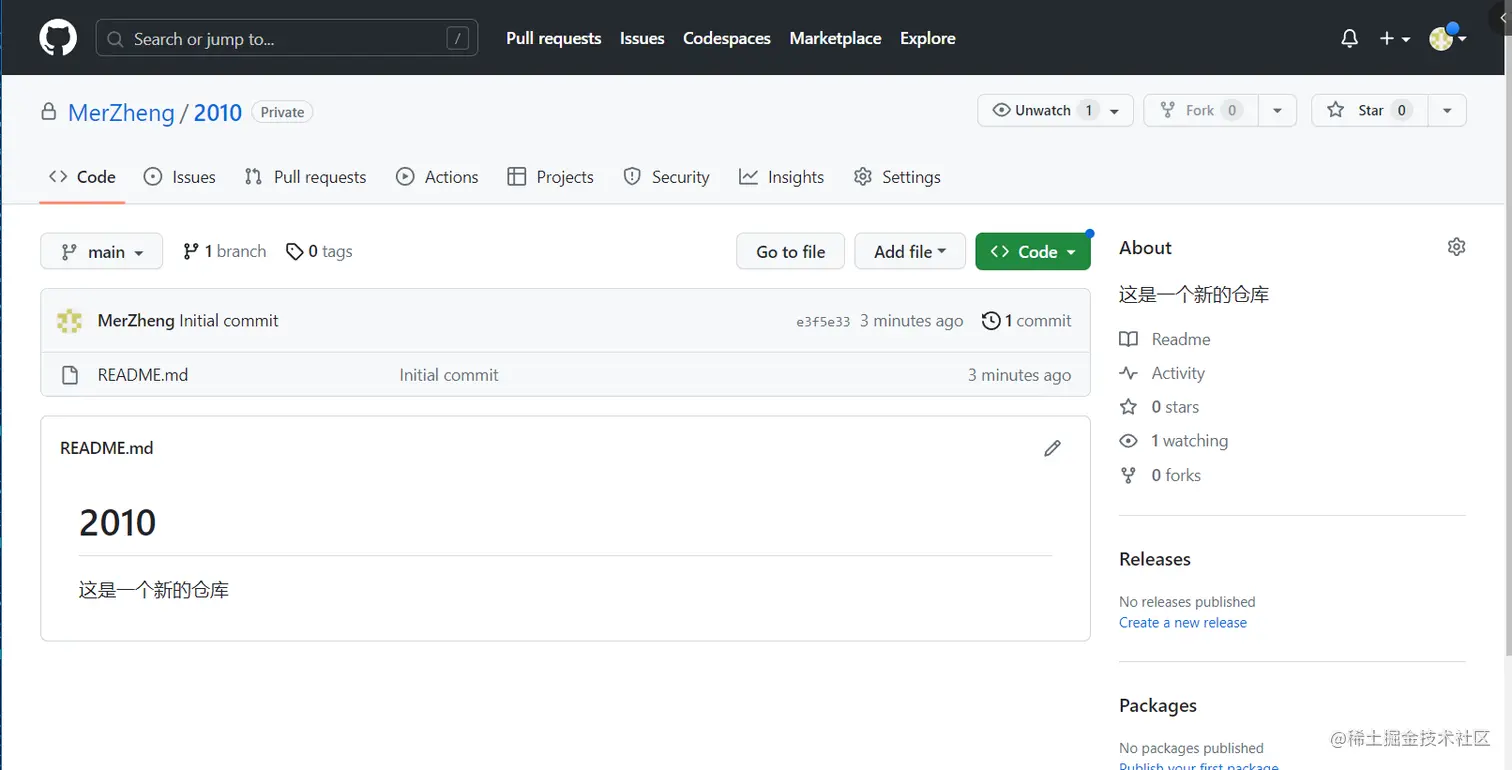
Task: Open the Security tab
Action: 666,177
